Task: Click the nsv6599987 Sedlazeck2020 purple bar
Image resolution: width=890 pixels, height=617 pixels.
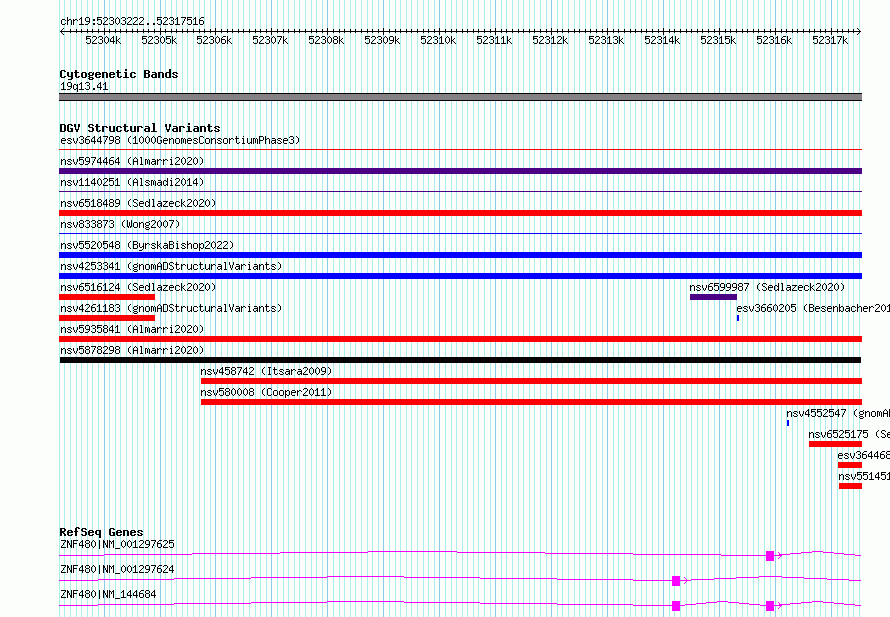Action: point(713,297)
